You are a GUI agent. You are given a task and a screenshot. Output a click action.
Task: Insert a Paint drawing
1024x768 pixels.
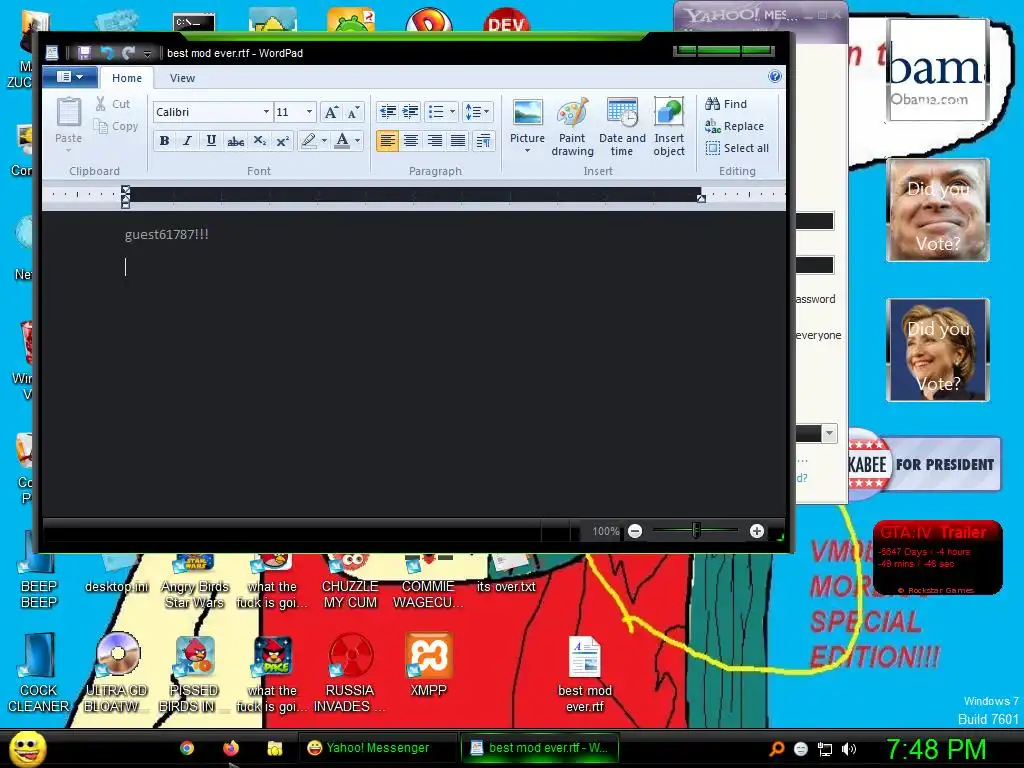pyautogui.click(x=572, y=127)
